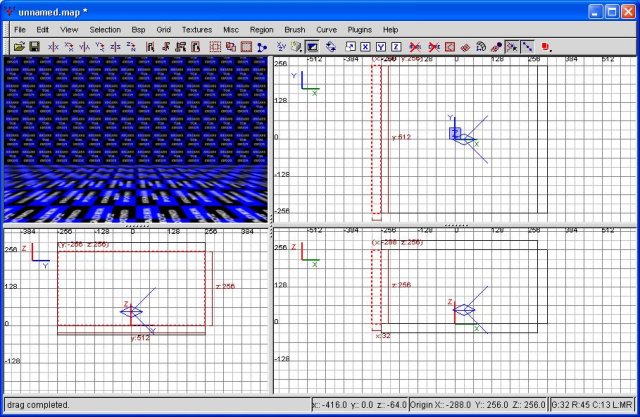This screenshot has width=640, height=417.
Task: Click the Origin coordinates in status bar
Action: (478, 405)
